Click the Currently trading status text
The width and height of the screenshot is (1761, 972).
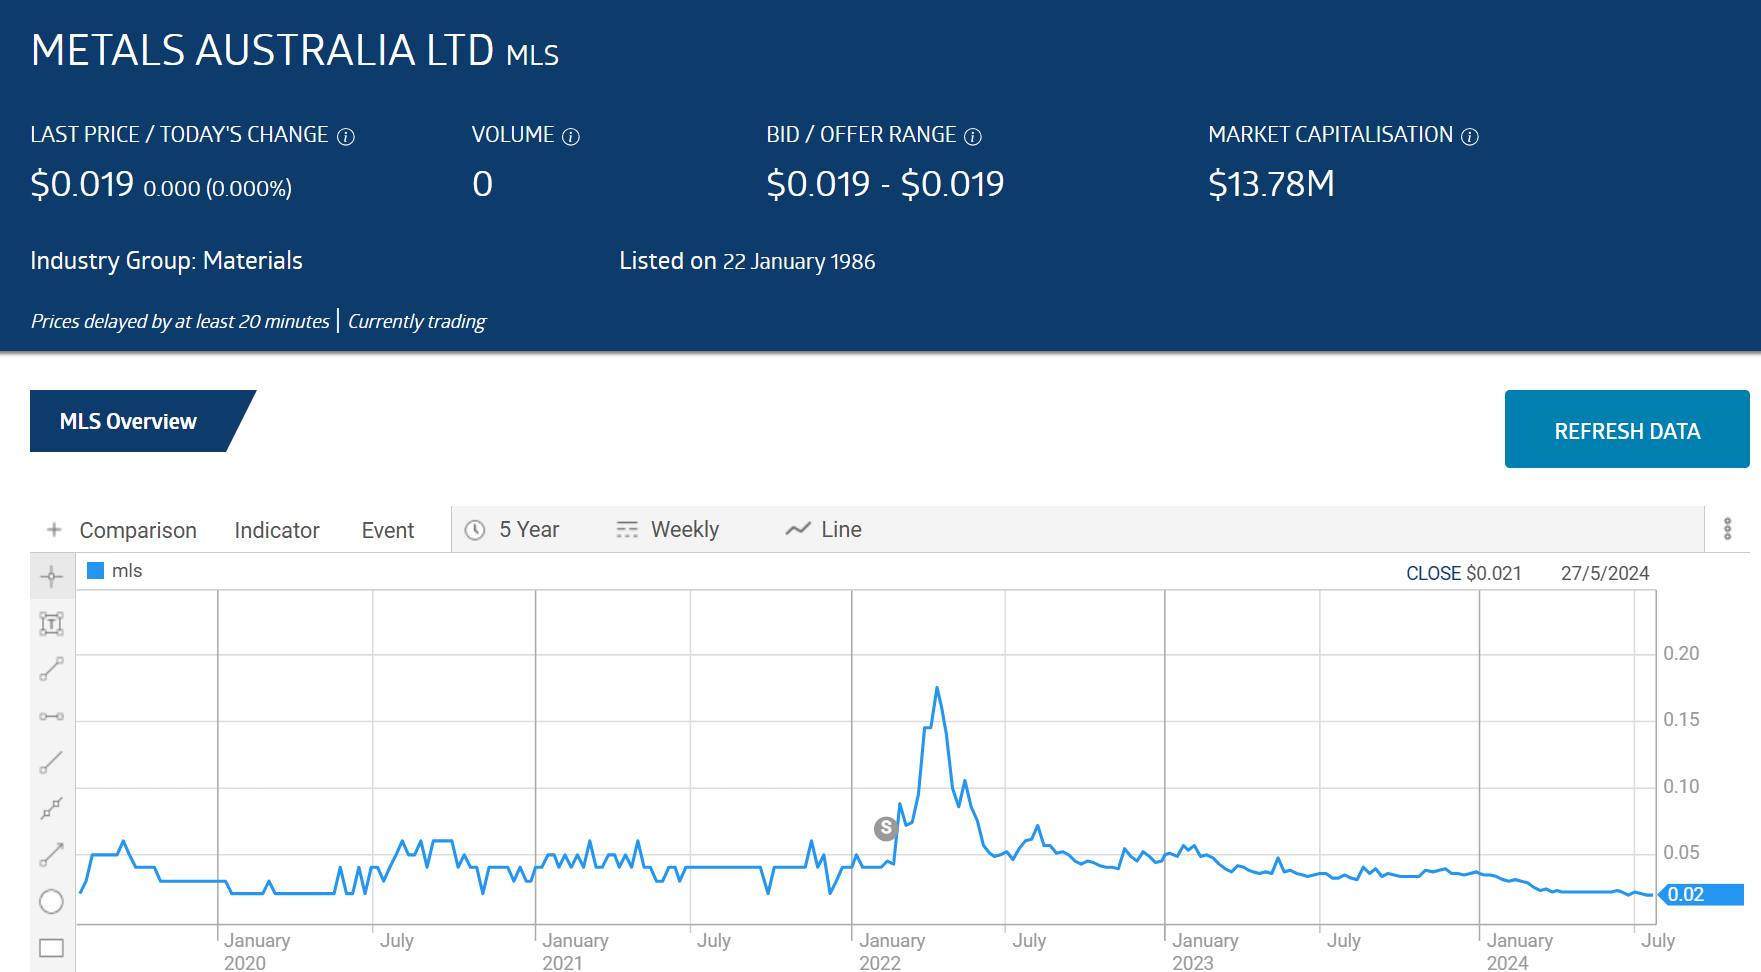coord(417,321)
